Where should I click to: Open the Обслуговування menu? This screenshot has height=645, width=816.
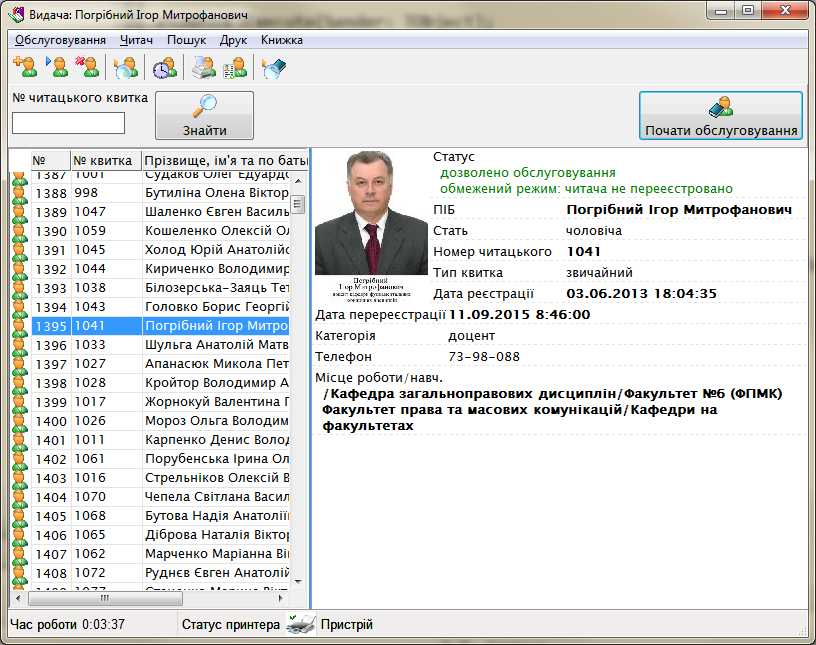60,40
